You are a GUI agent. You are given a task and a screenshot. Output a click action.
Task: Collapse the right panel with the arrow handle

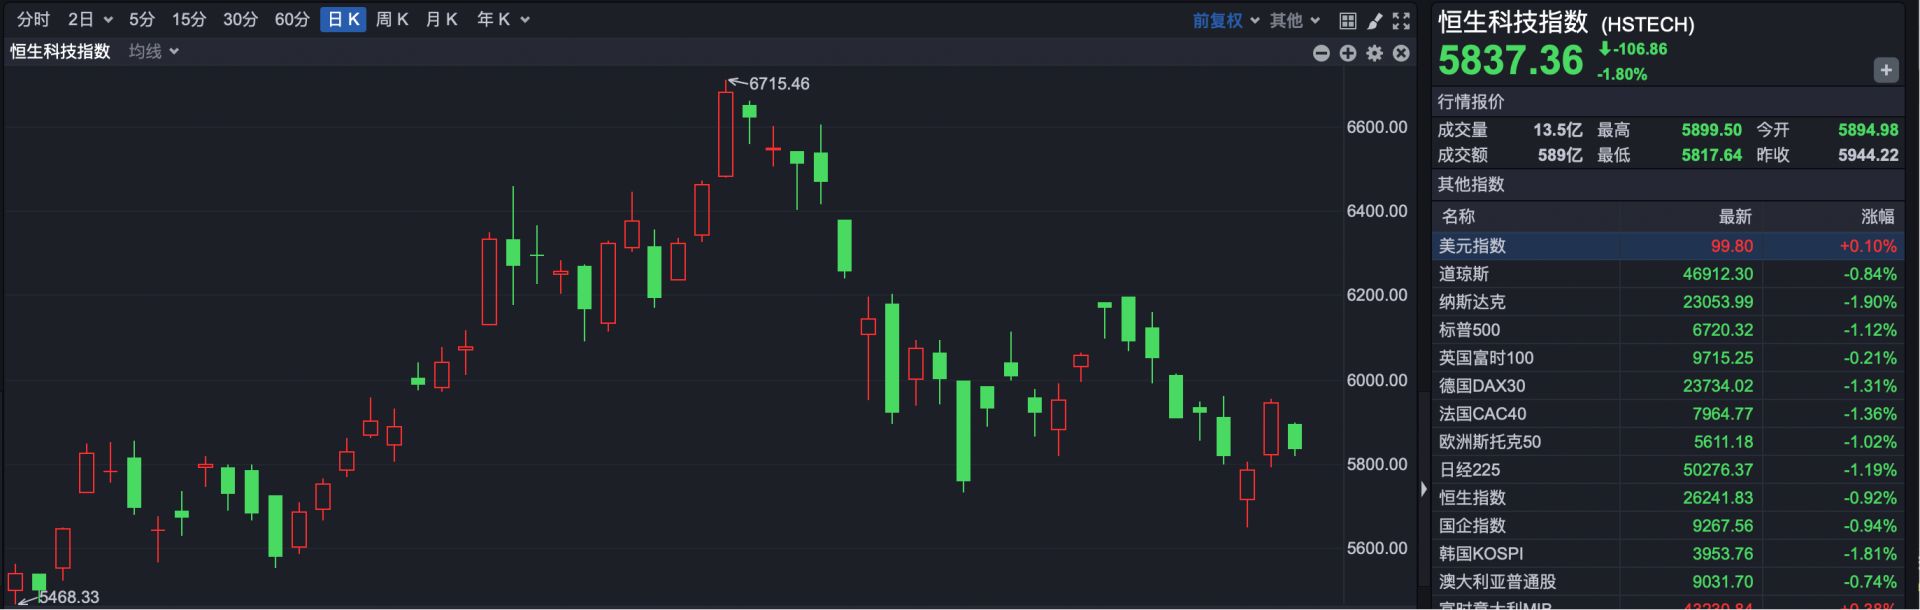click(1424, 489)
